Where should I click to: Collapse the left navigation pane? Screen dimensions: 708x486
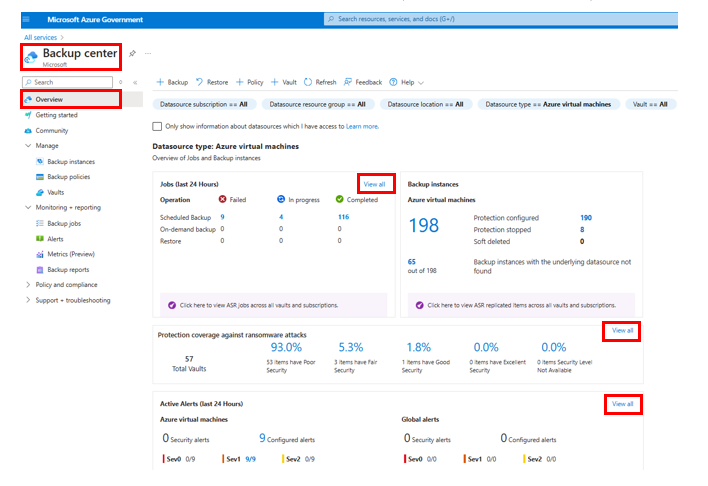point(135,82)
